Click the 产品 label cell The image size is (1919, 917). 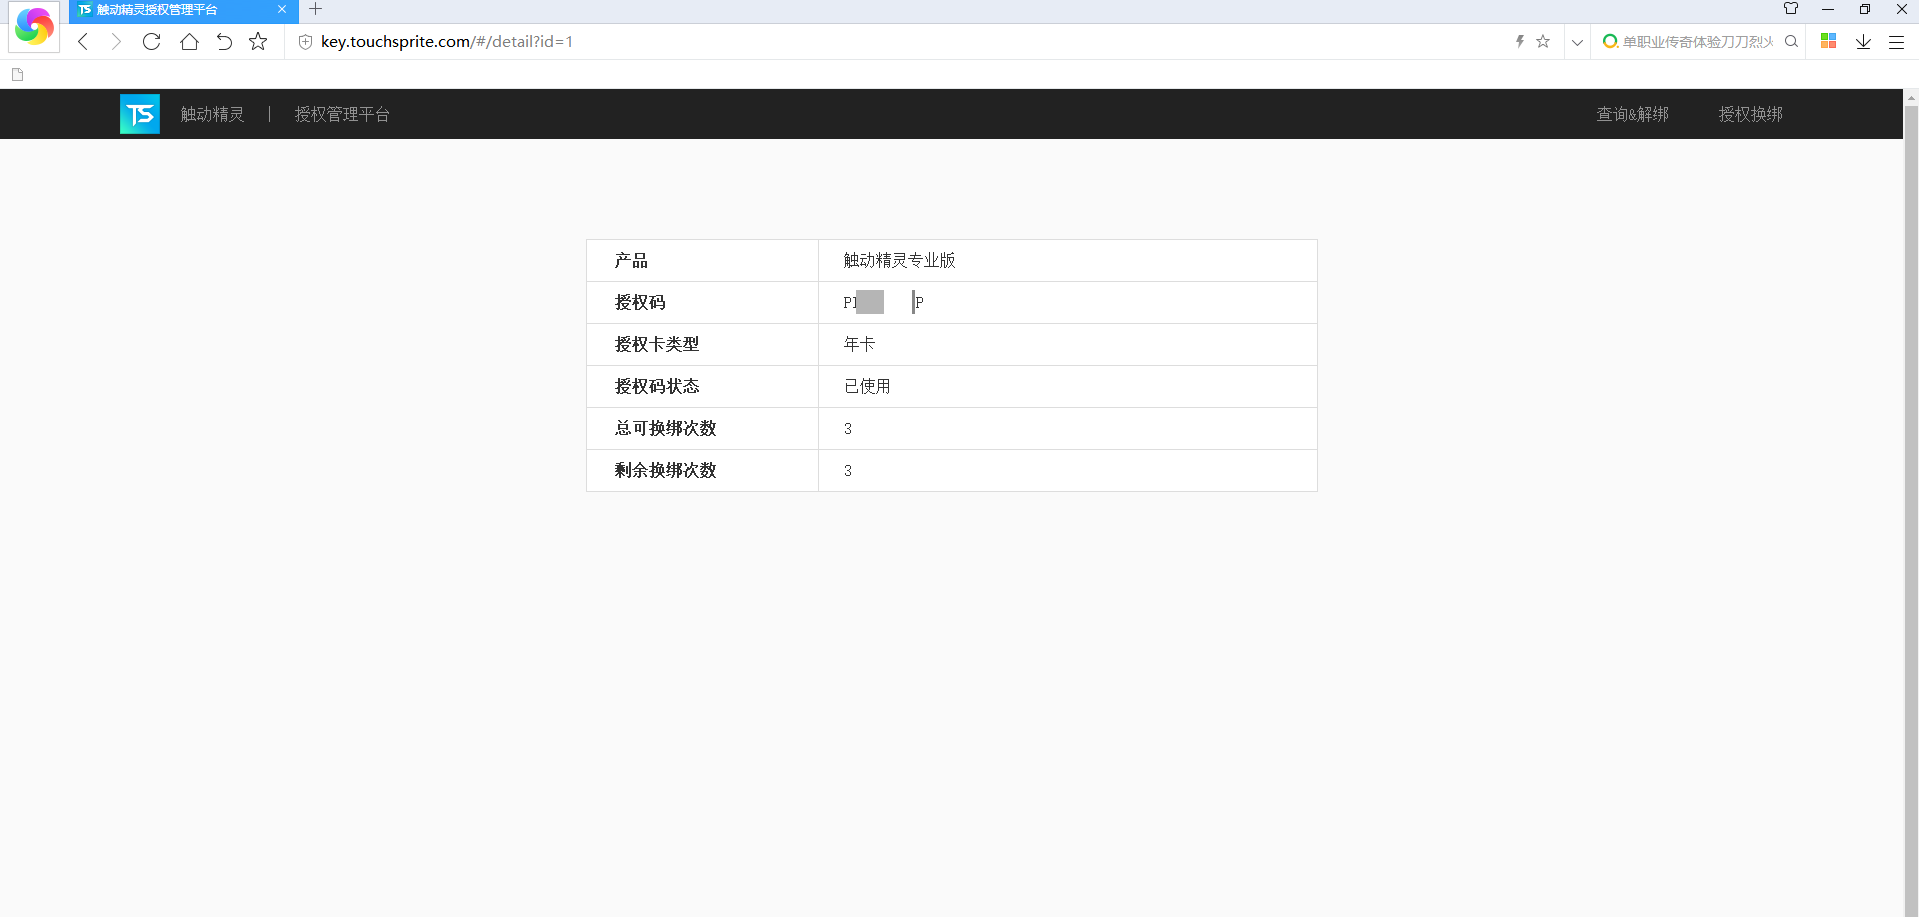702,261
